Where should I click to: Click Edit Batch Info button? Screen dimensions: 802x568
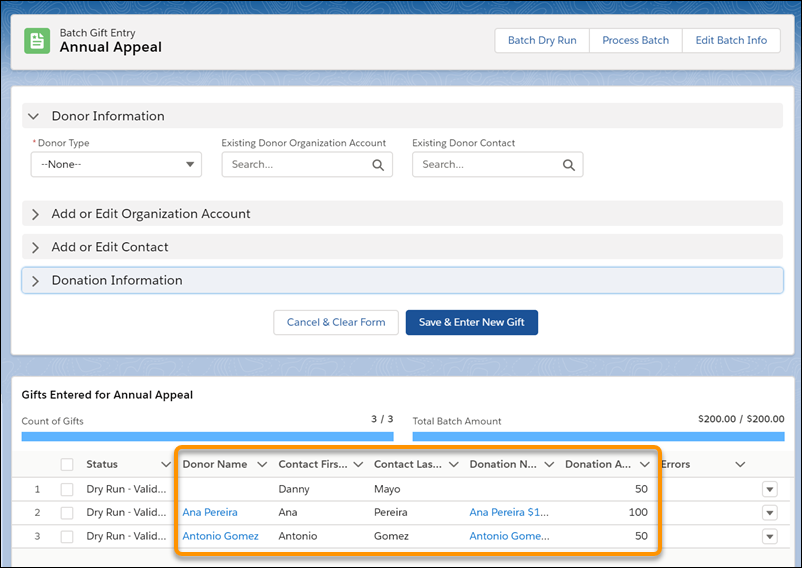coord(731,40)
